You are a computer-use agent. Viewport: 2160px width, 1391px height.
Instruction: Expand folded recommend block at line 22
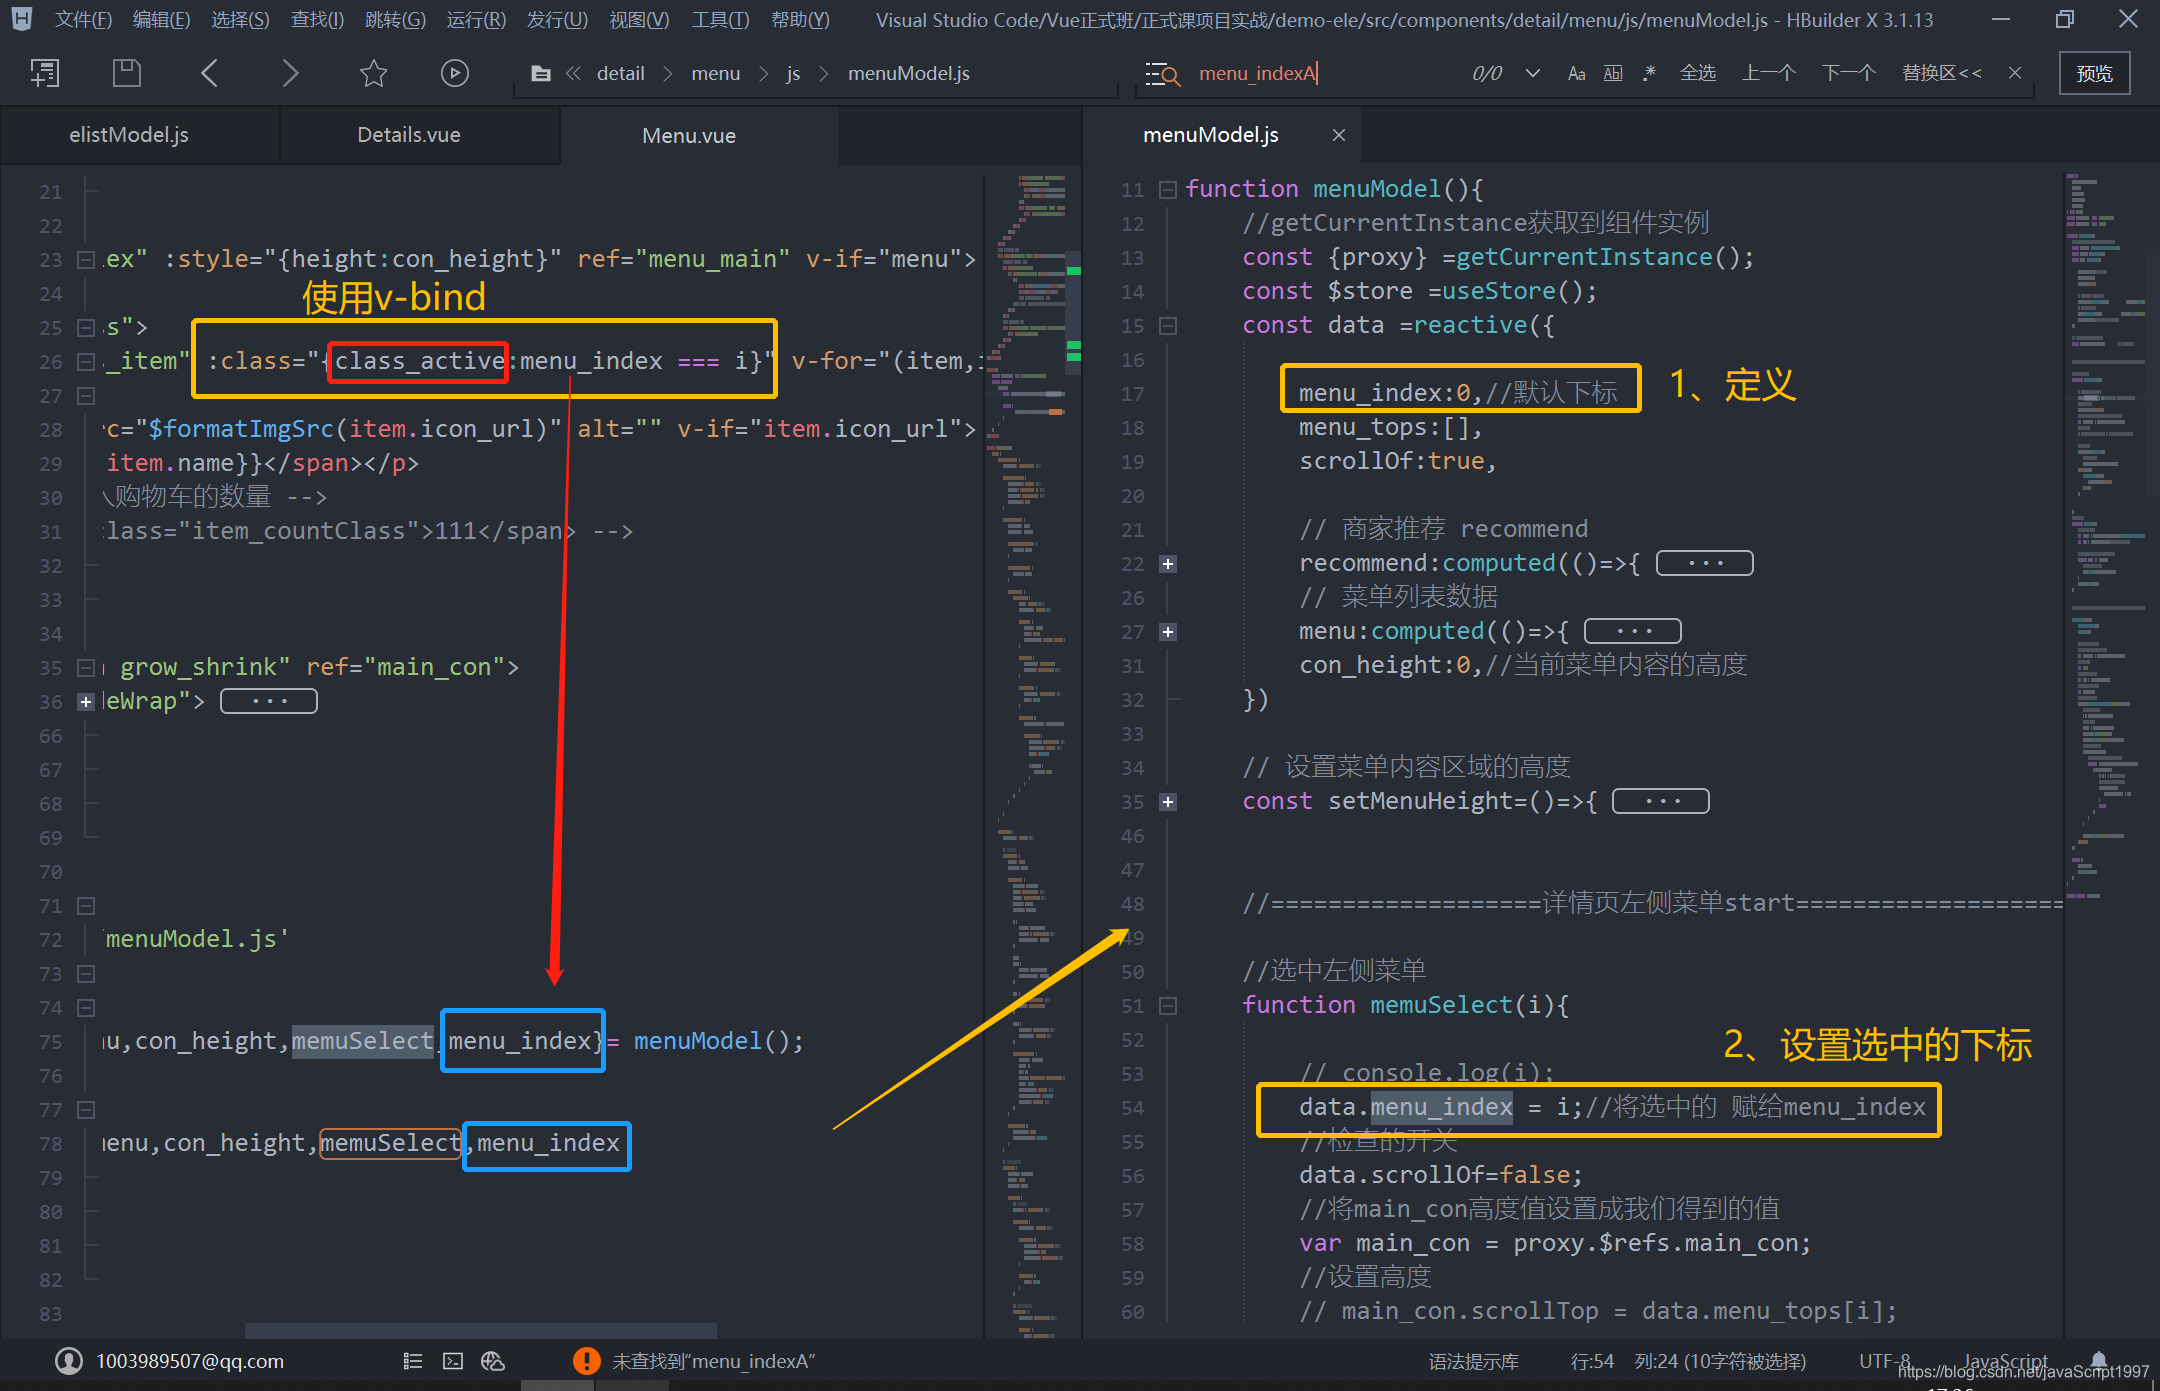click(x=1167, y=564)
